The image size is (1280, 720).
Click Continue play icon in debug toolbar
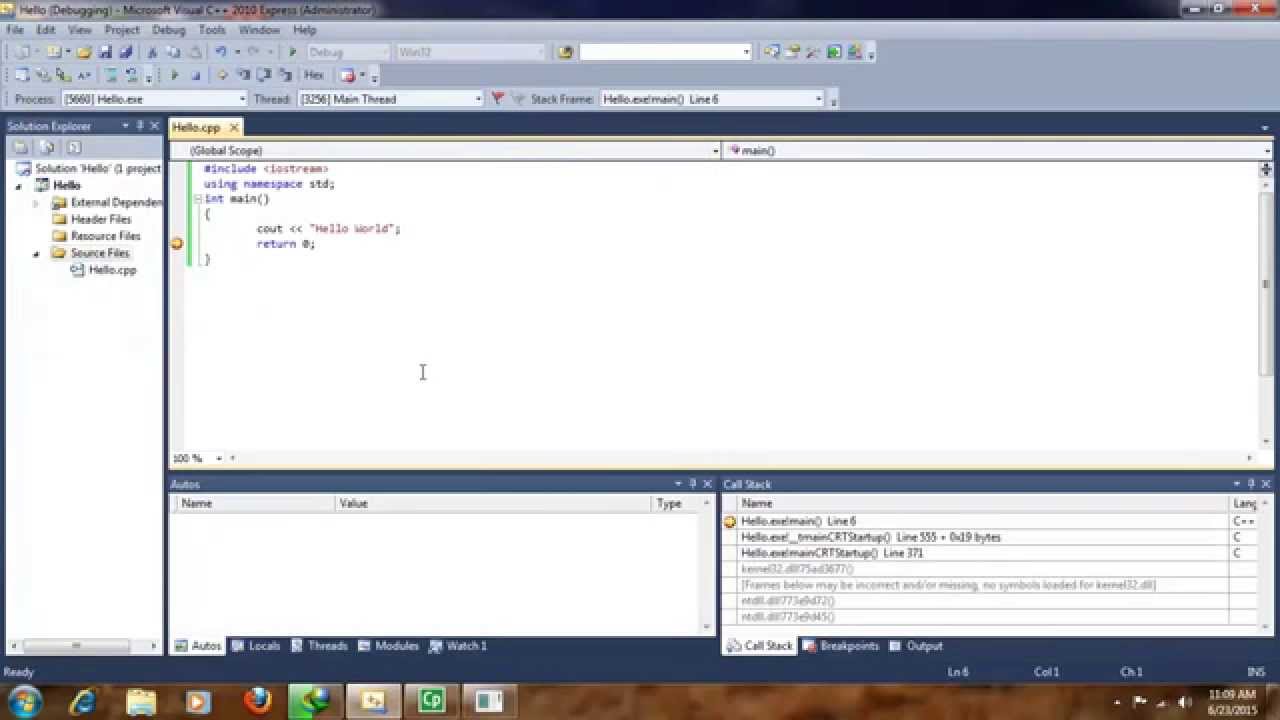coord(175,75)
